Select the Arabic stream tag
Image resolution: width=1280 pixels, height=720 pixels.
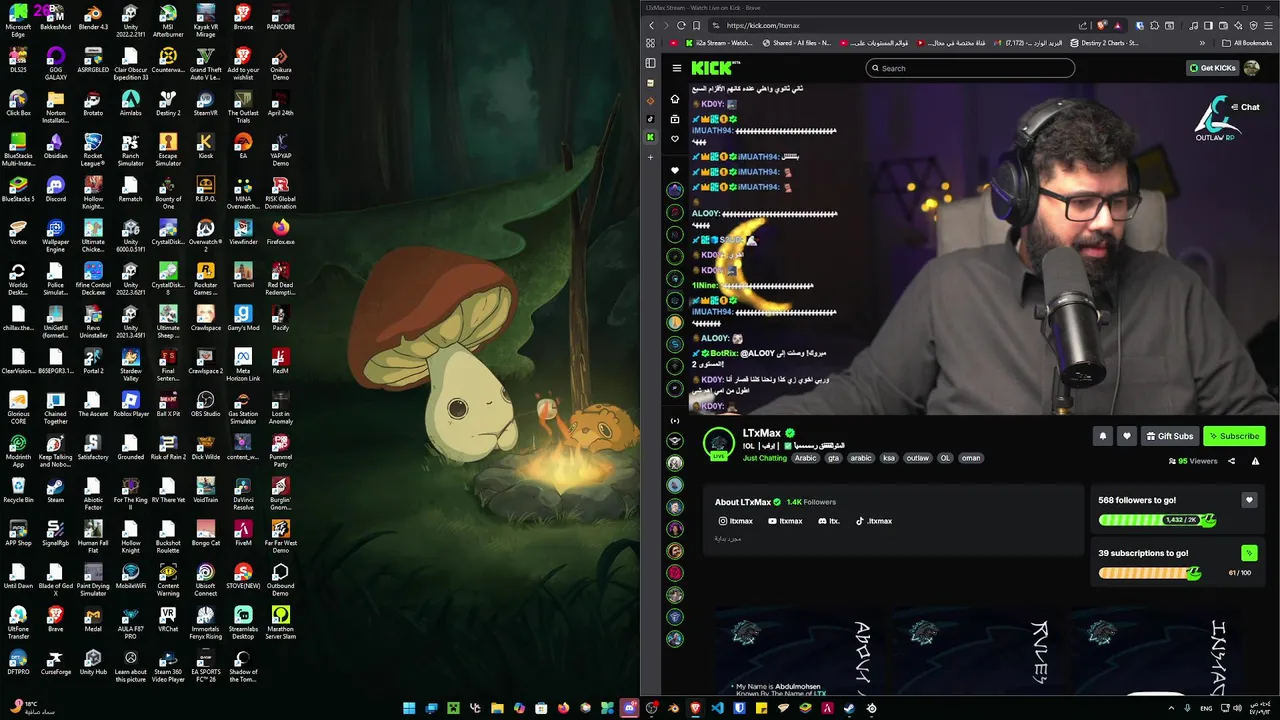pyautogui.click(x=805, y=458)
